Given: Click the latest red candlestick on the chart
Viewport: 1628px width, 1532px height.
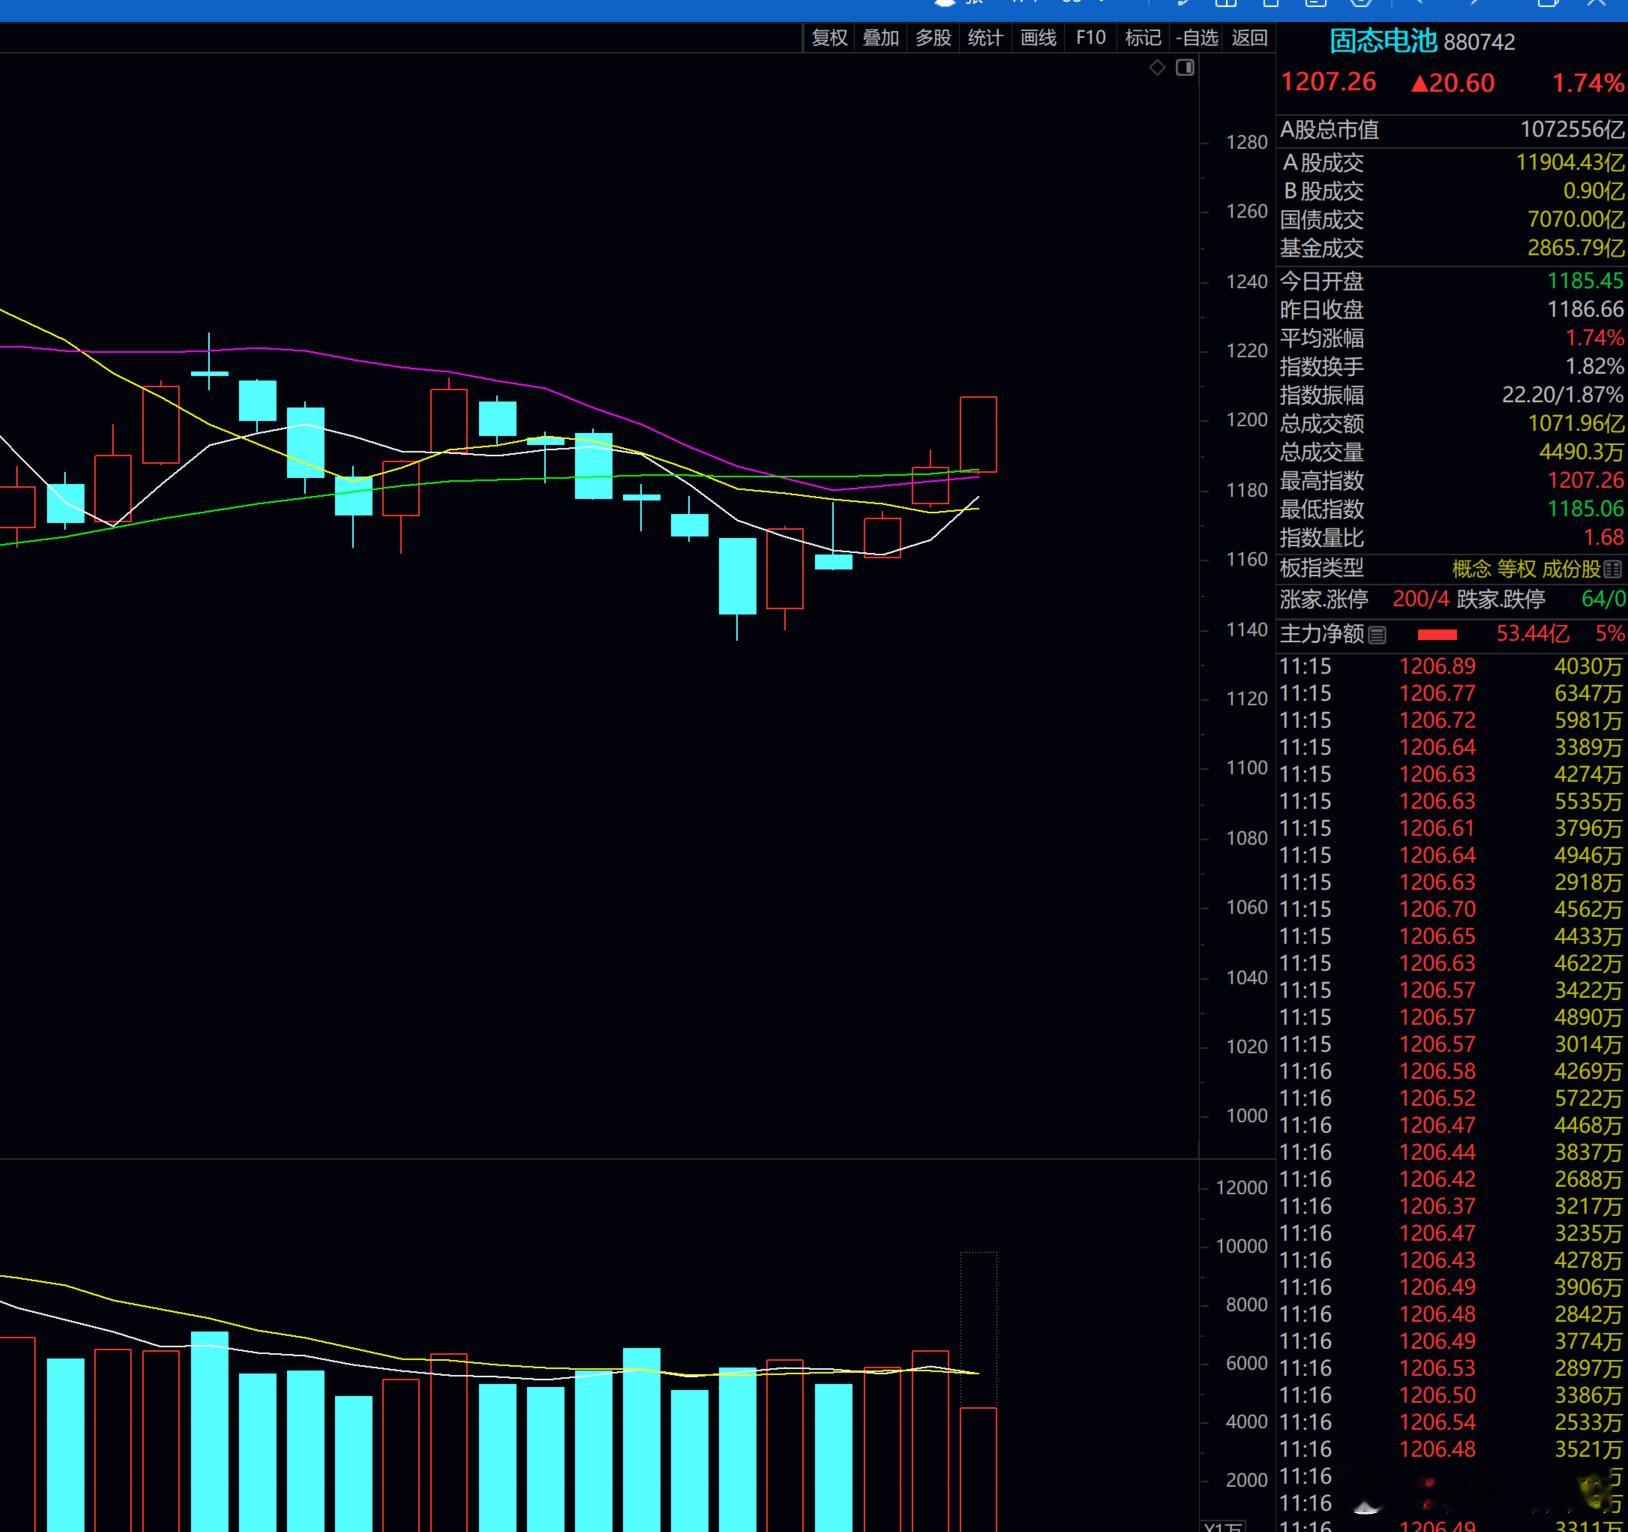Looking at the screenshot, I should [978, 434].
